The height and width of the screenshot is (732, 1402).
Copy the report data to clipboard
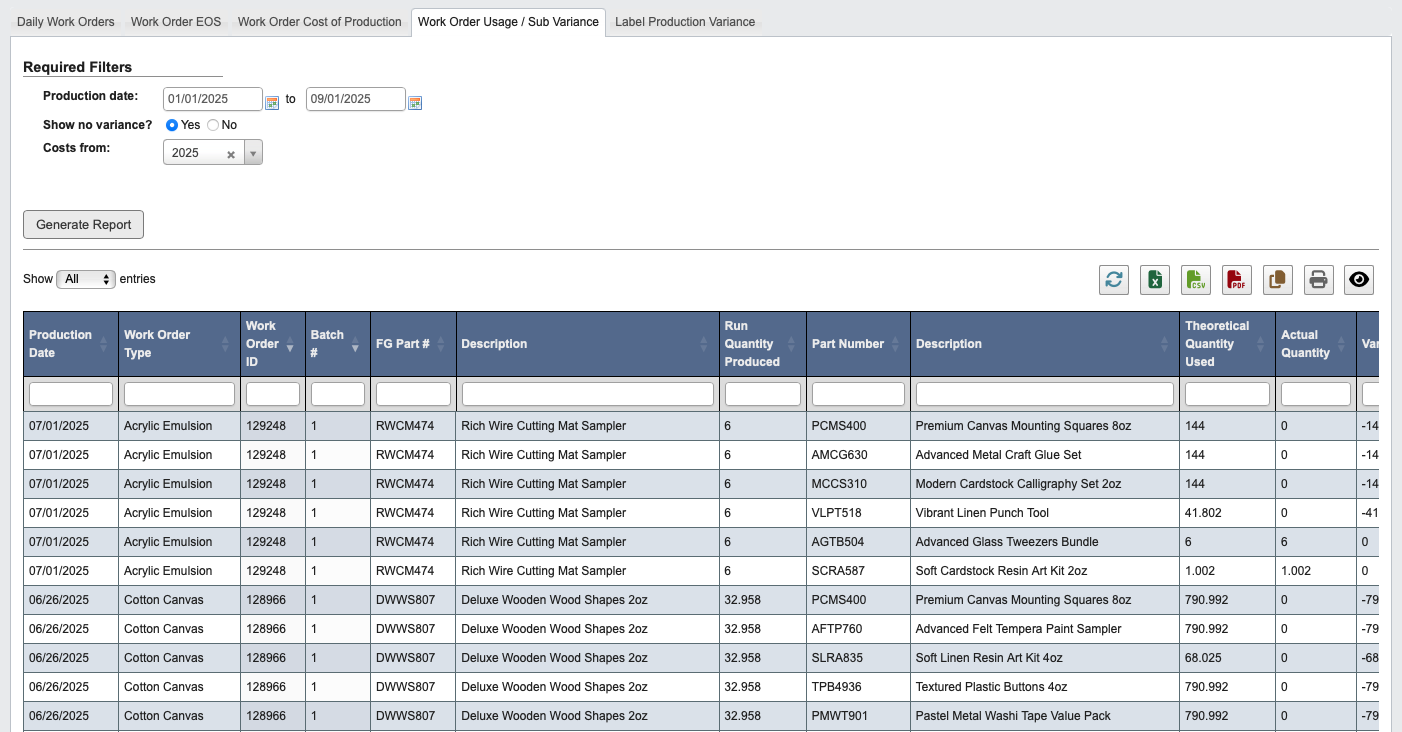tap(1277, 280)
